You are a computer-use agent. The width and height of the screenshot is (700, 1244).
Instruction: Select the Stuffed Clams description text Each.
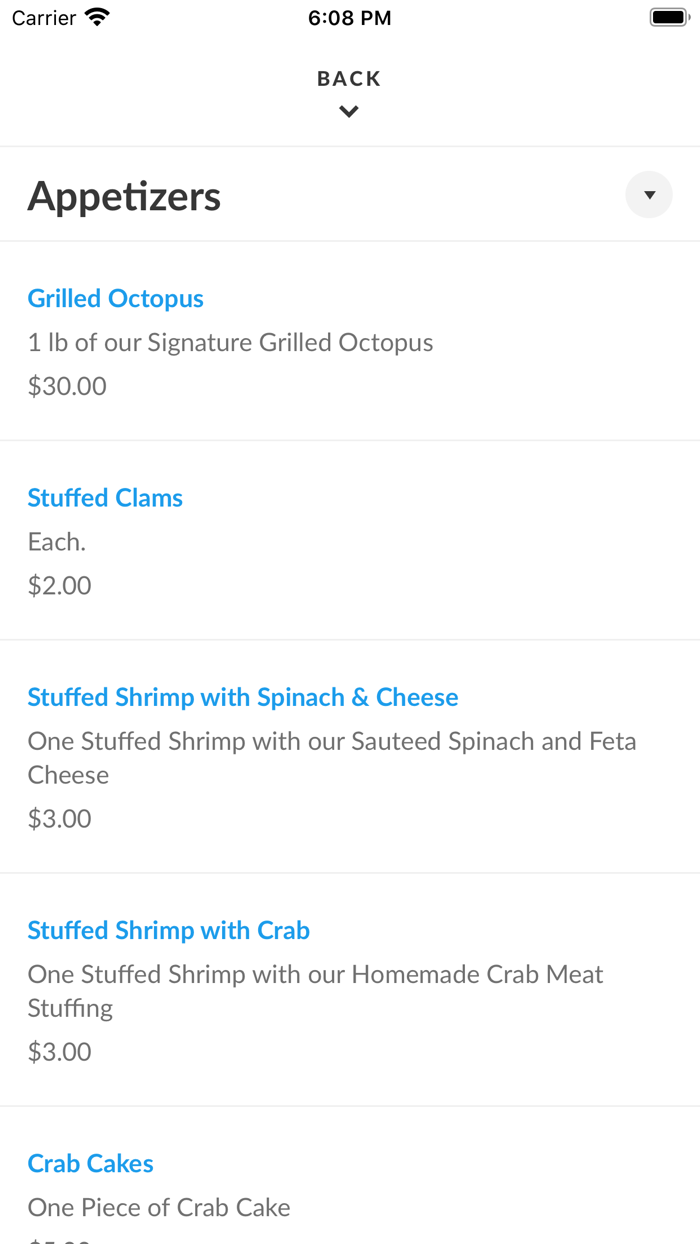click(x=56, y=541)
